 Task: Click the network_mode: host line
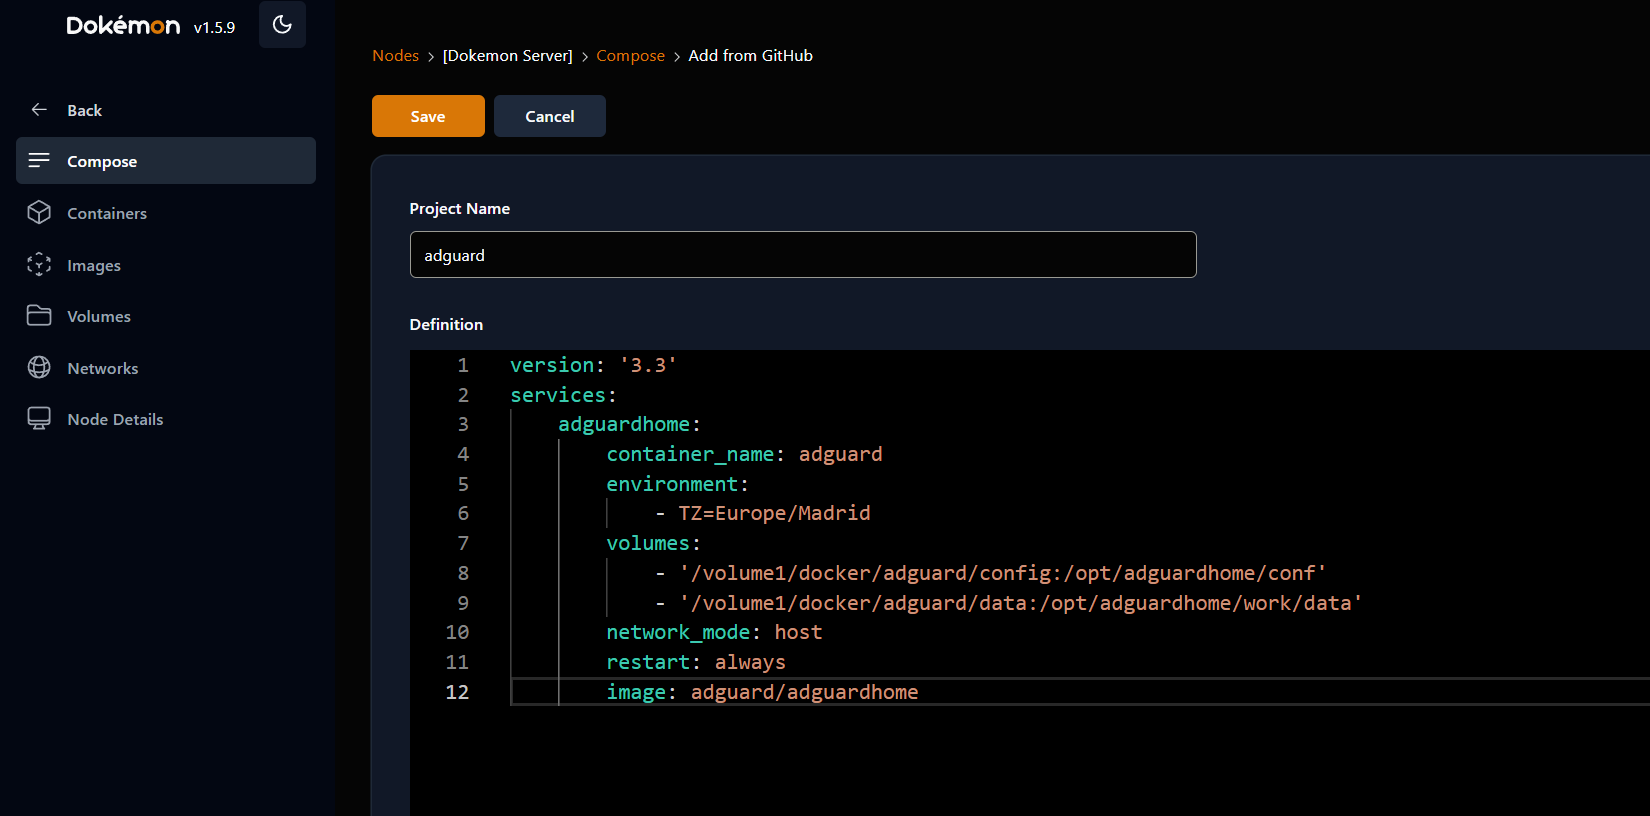tap(714, 632)
